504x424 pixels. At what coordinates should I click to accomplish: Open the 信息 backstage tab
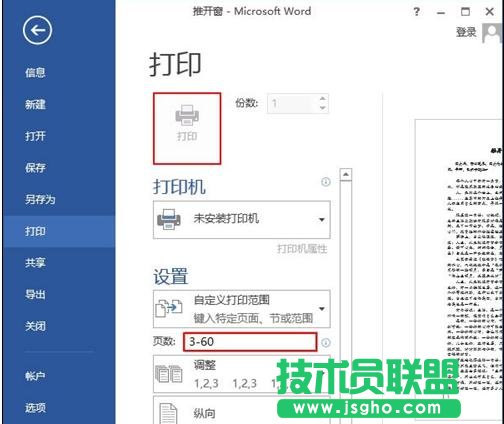35,72
